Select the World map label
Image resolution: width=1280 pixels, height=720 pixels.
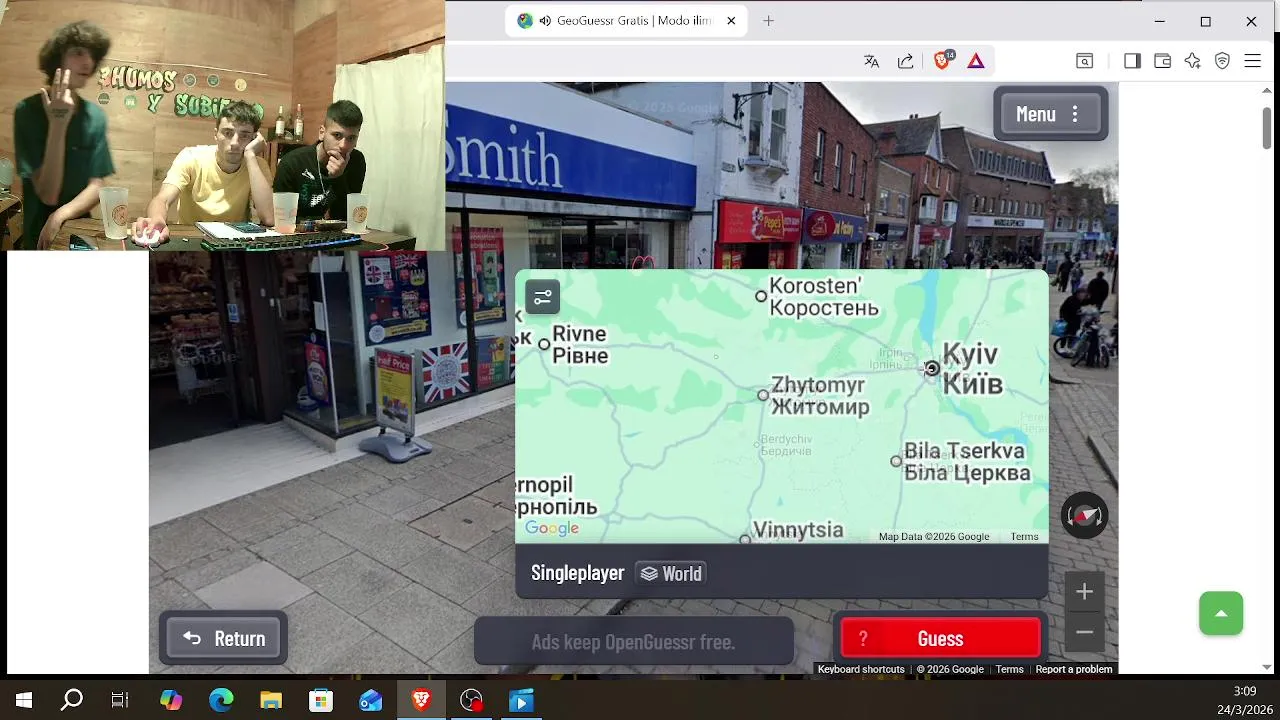[671, 573]
